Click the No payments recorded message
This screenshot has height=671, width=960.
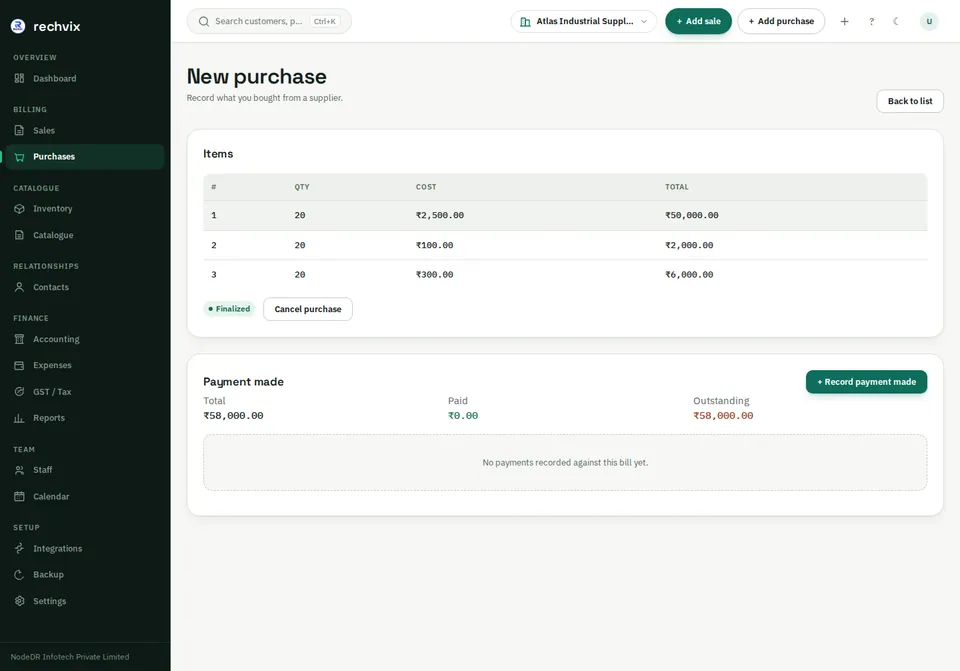coord(565,463)
